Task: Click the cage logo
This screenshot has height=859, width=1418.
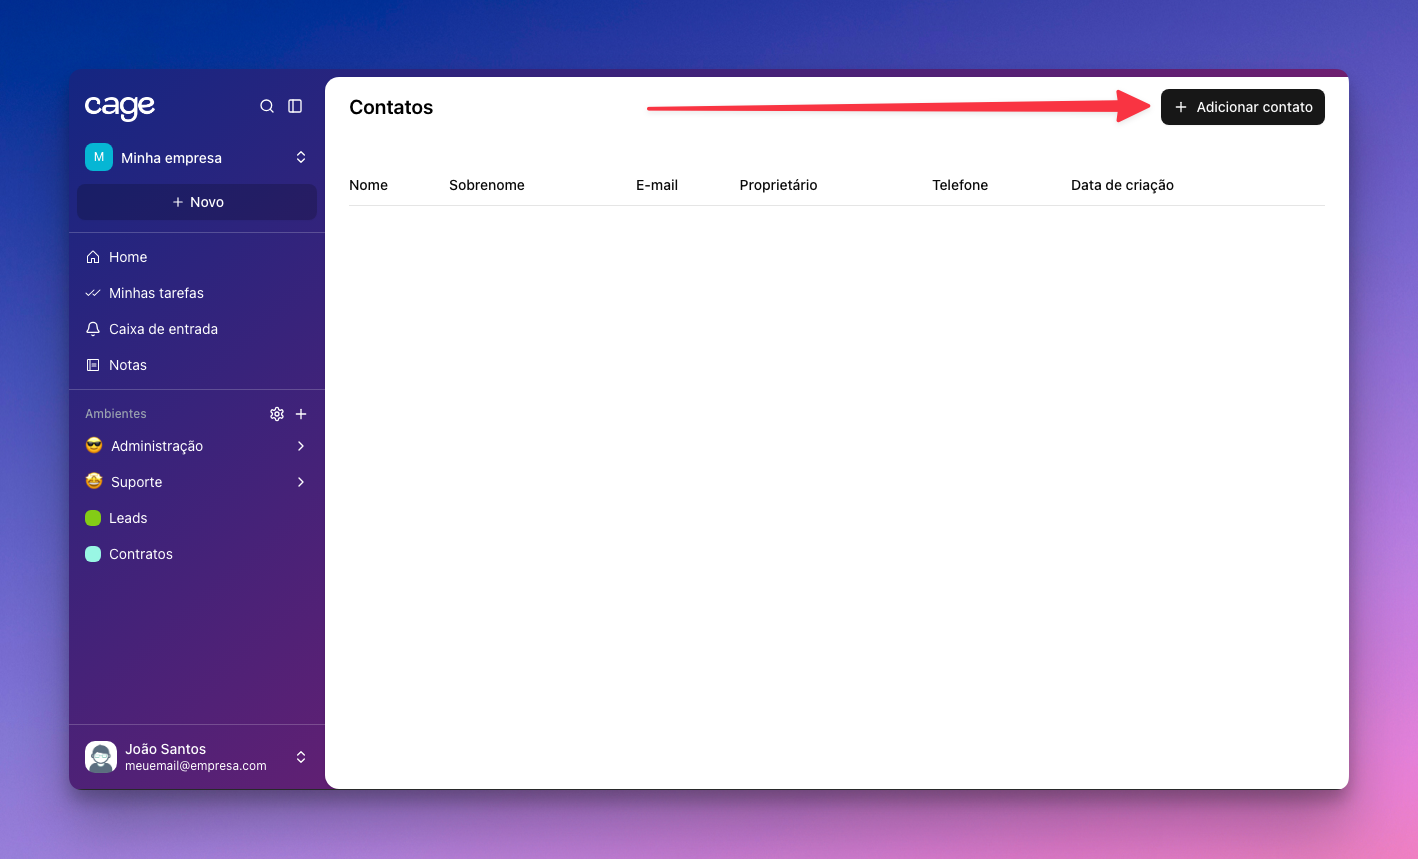Action: tap(120, 107)
